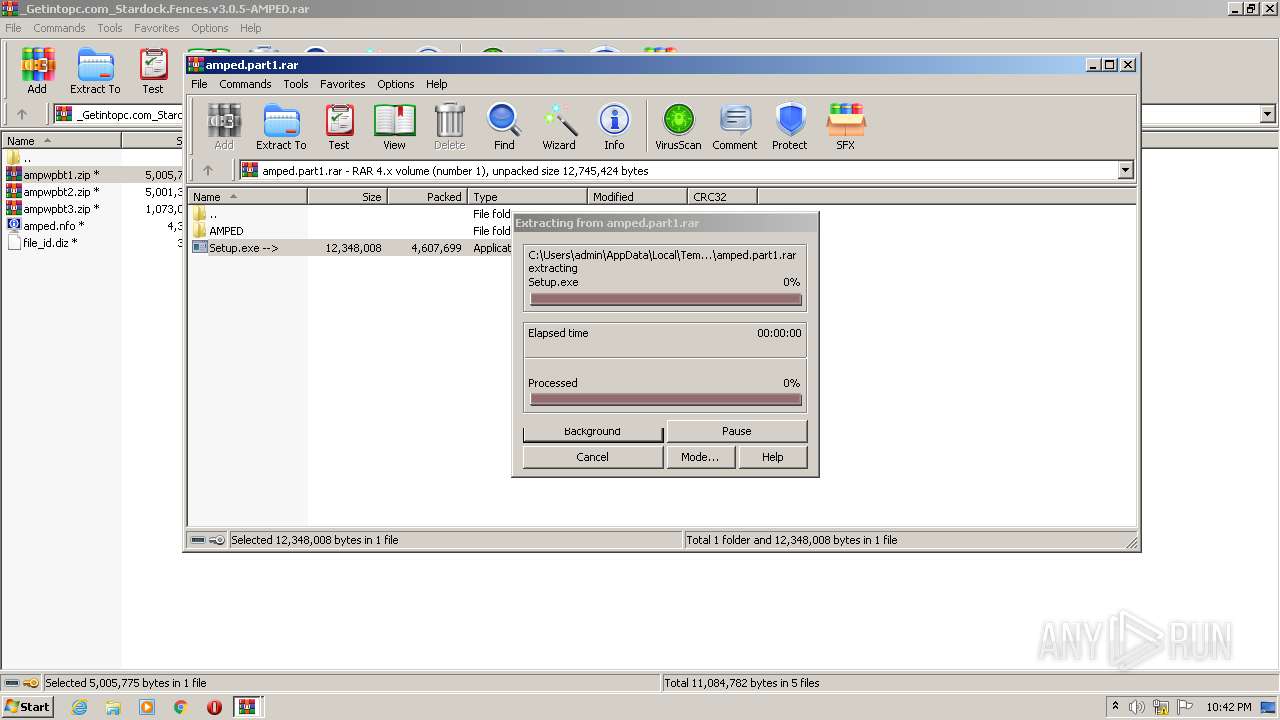Select ampwpbt3.zip in background window
This screenshot has width=1280, height=720.
pos(61,209)
